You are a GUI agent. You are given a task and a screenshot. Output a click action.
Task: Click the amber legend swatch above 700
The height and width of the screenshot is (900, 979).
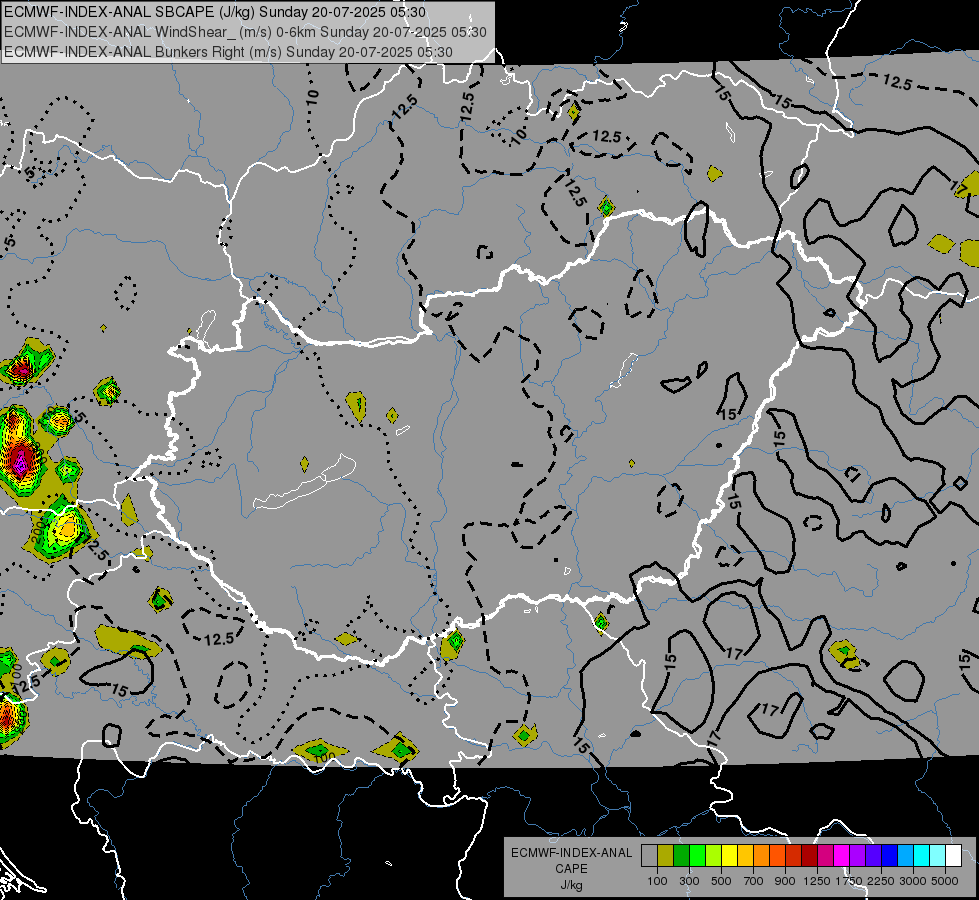click(x=745, y=855)
